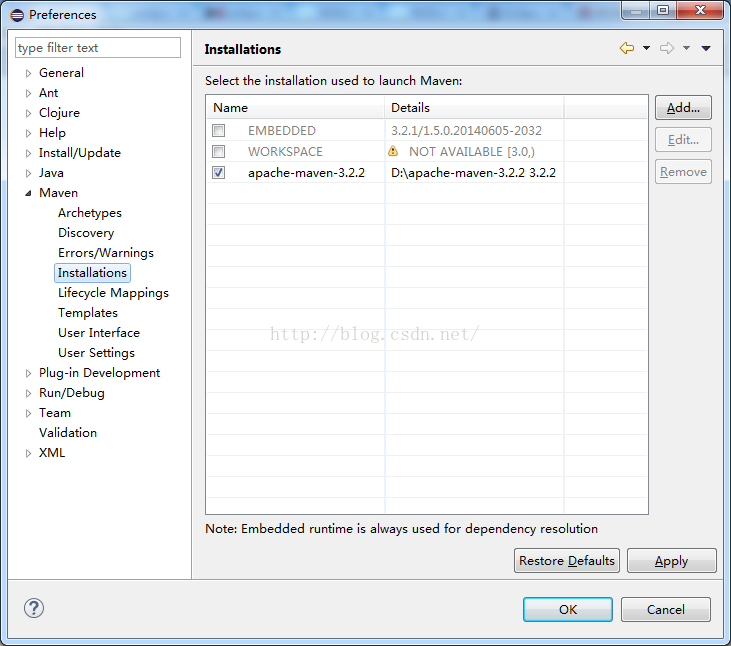Expand the Clojure tree node

point(28,113)
